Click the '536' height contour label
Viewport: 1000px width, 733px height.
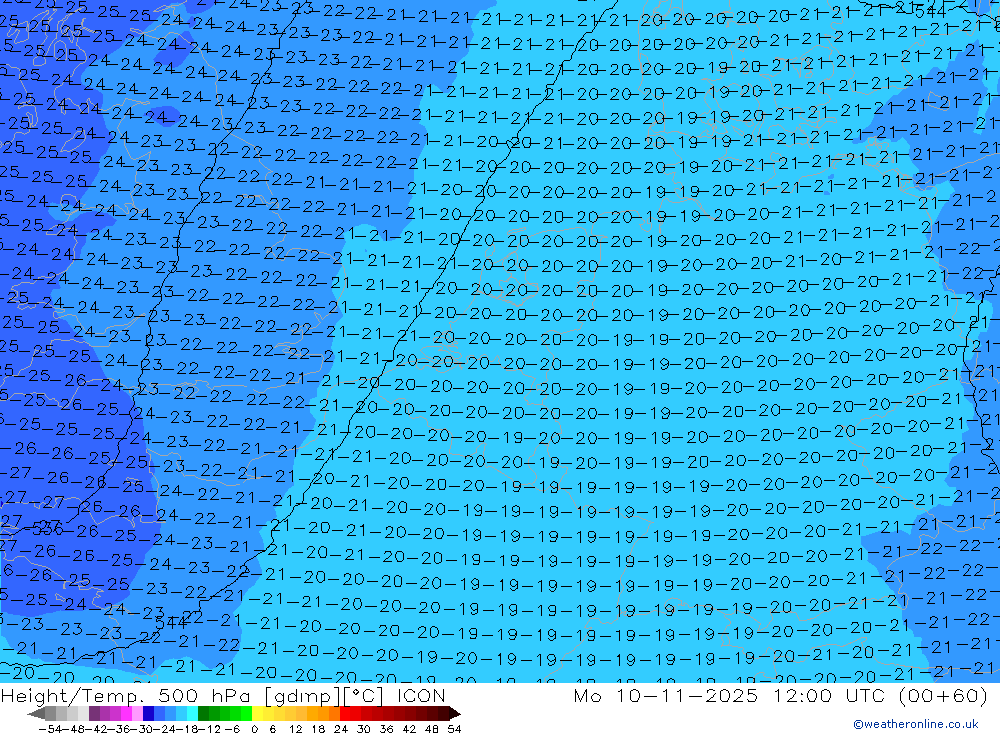[x=48, y=528]
